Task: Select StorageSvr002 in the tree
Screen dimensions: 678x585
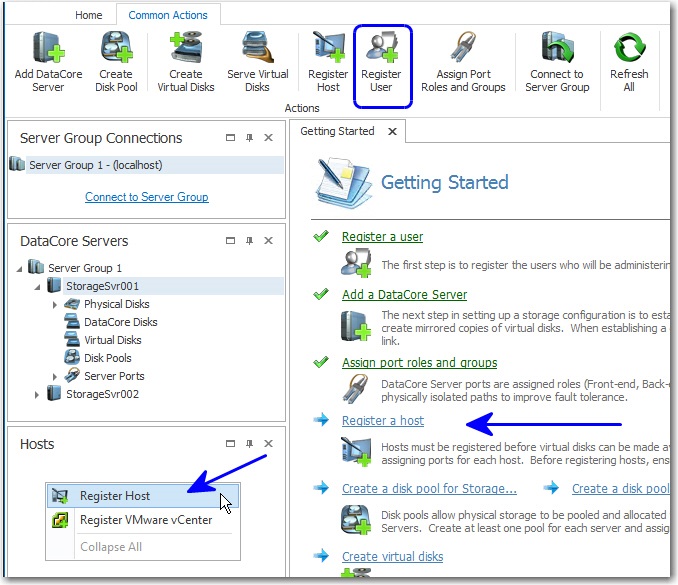Action: pyautogui.click(x=102, y=394)
